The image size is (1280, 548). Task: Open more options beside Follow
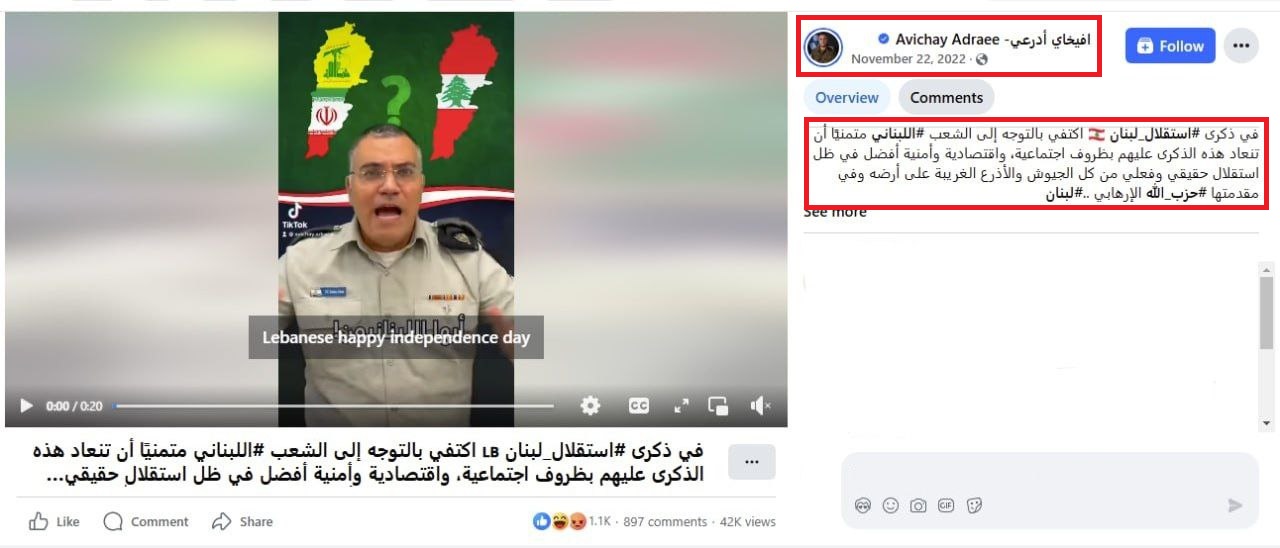point(1241,46)
